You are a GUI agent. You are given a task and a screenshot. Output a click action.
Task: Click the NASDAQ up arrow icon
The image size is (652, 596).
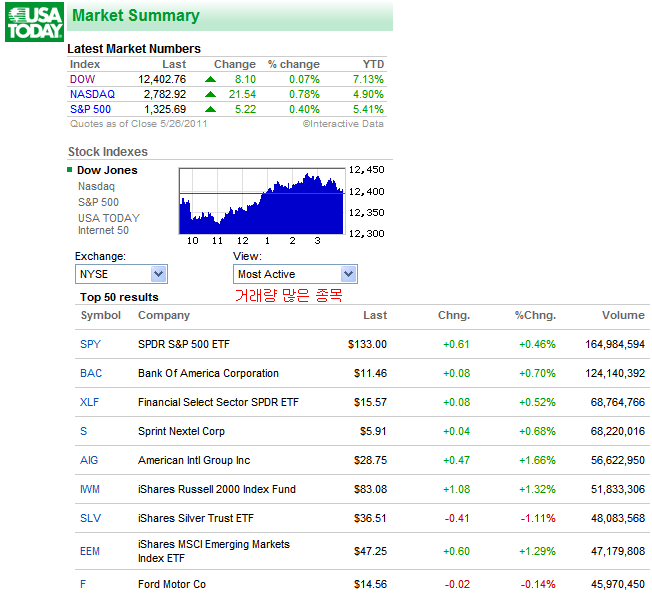(210, 94)
